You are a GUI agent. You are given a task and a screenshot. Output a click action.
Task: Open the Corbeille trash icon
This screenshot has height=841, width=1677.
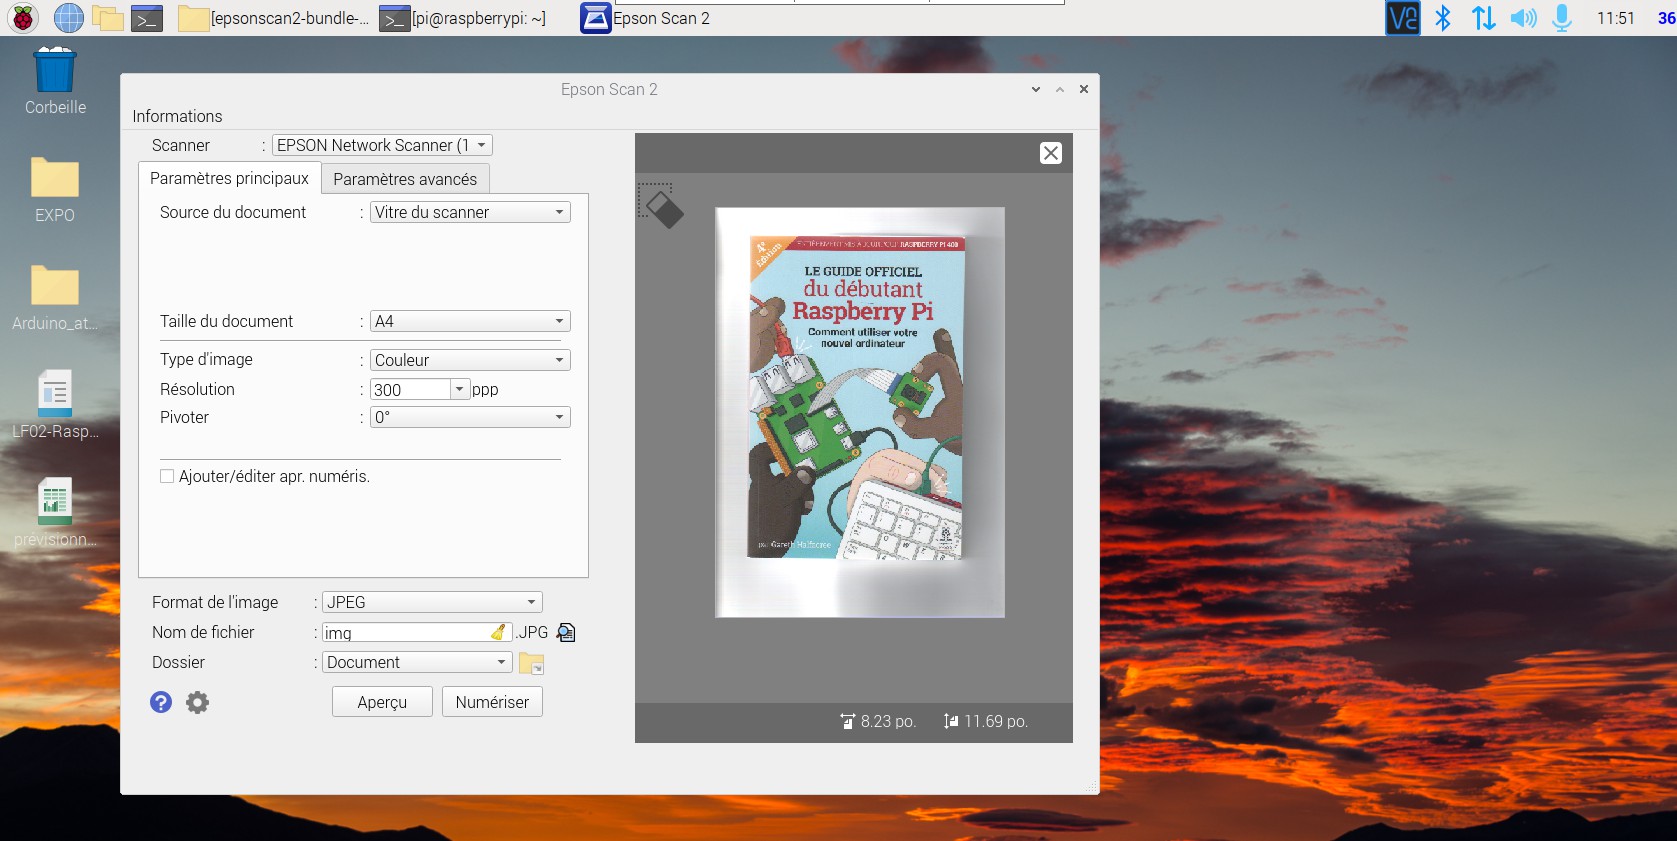(55, 81)
